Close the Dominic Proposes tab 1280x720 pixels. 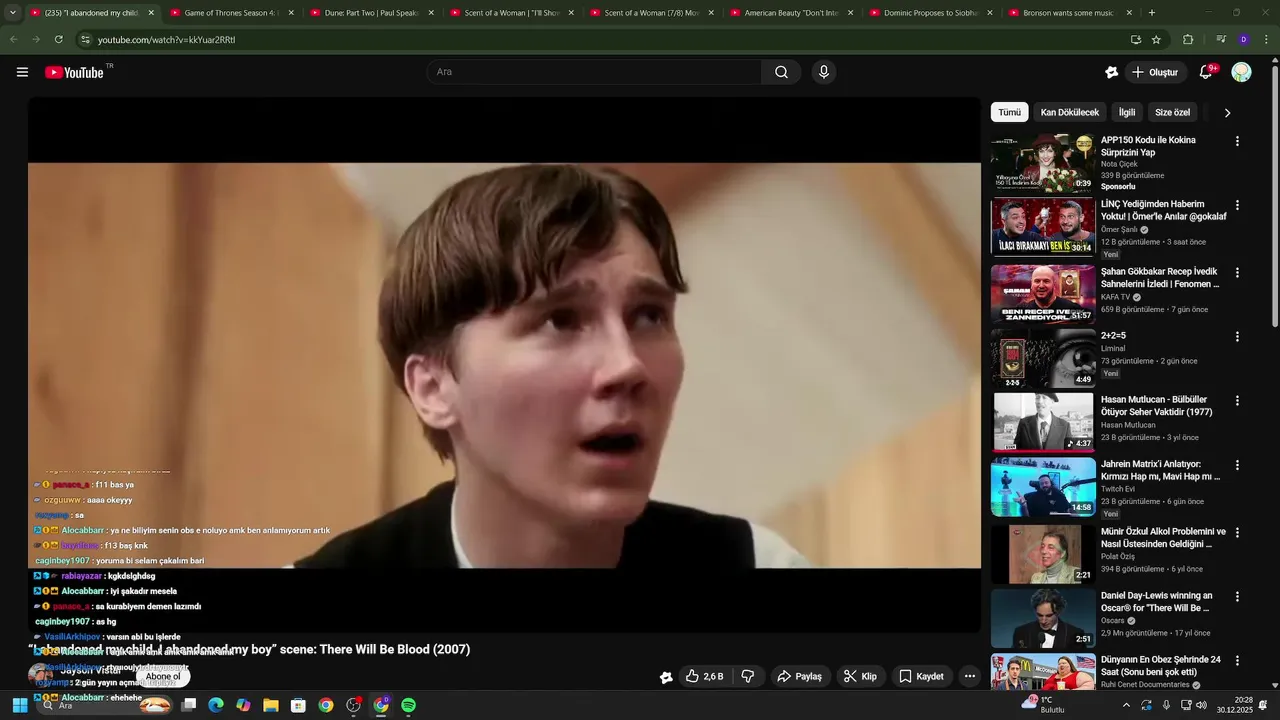[x=989, y=13]
